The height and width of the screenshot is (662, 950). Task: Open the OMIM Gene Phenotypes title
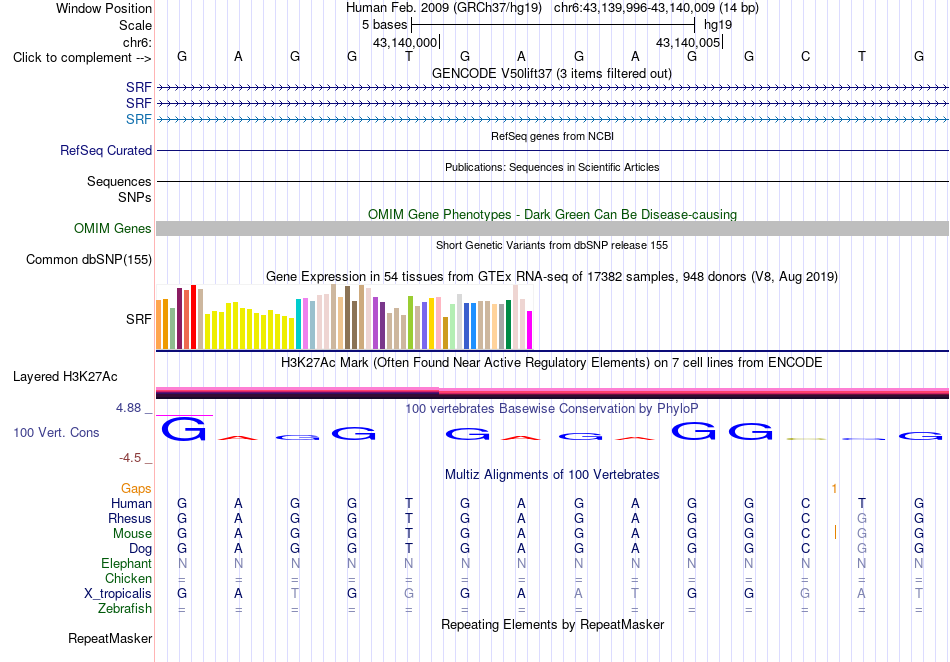coord(552,214)
